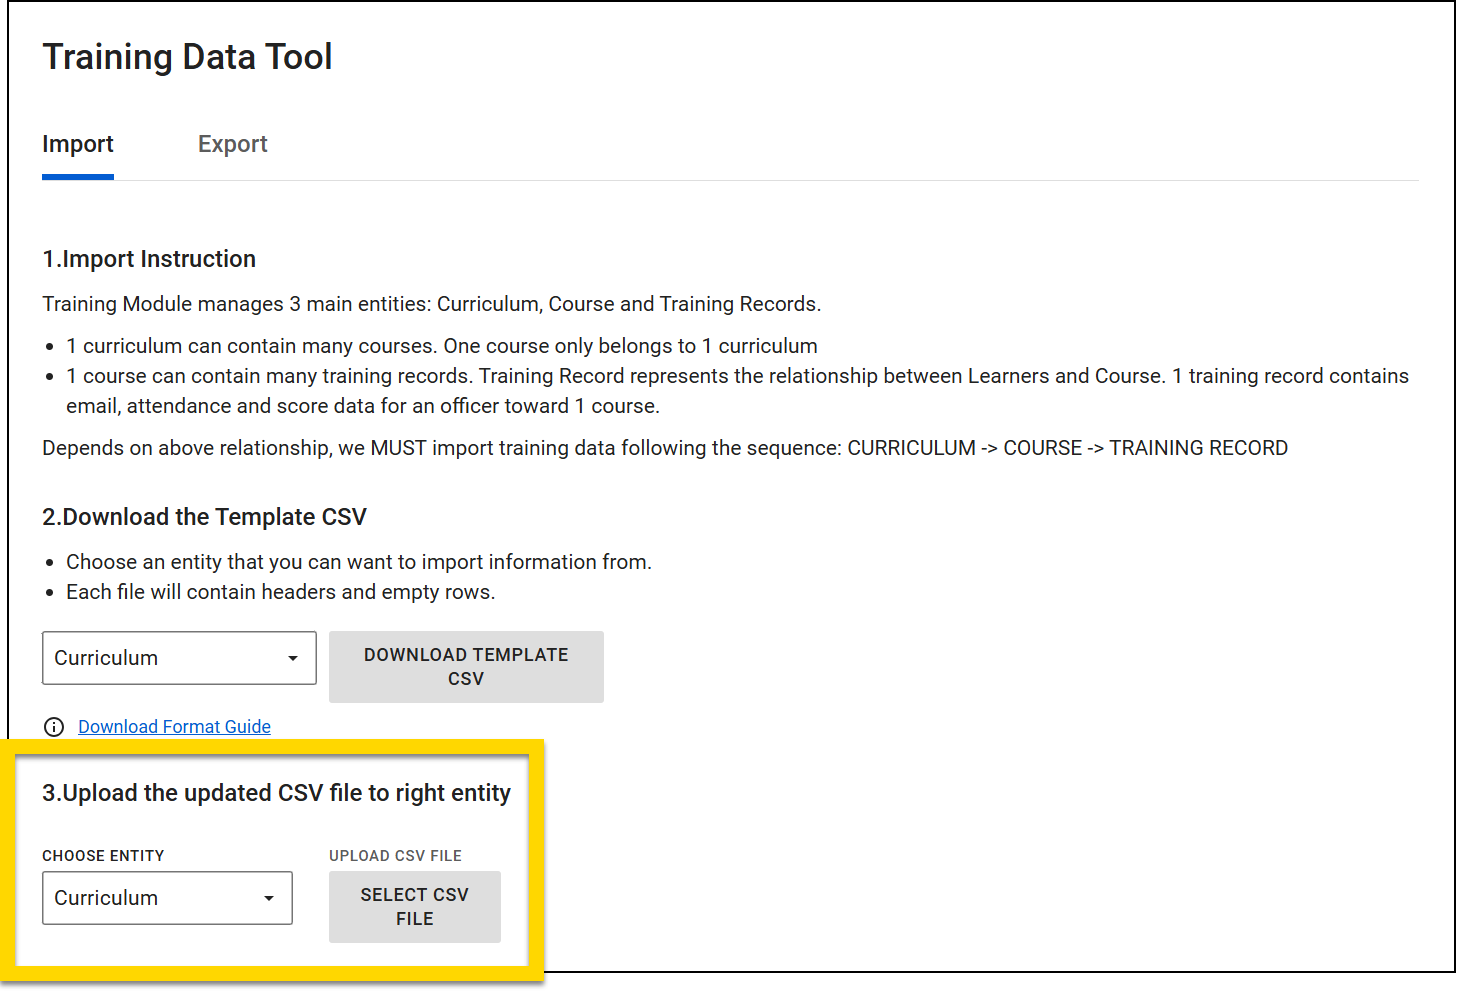Click the info icon beside Download Format Guide
This screenshot has width=1459, height=991.
click(54, 727)
